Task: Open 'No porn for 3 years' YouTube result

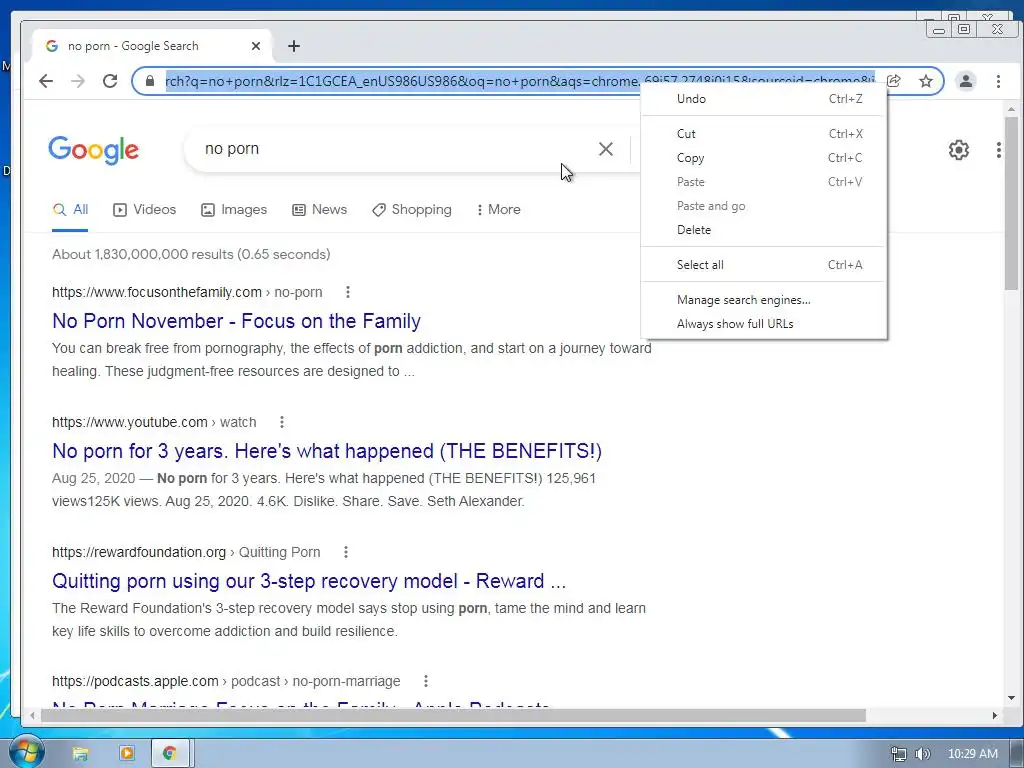Action: [327, 451]
